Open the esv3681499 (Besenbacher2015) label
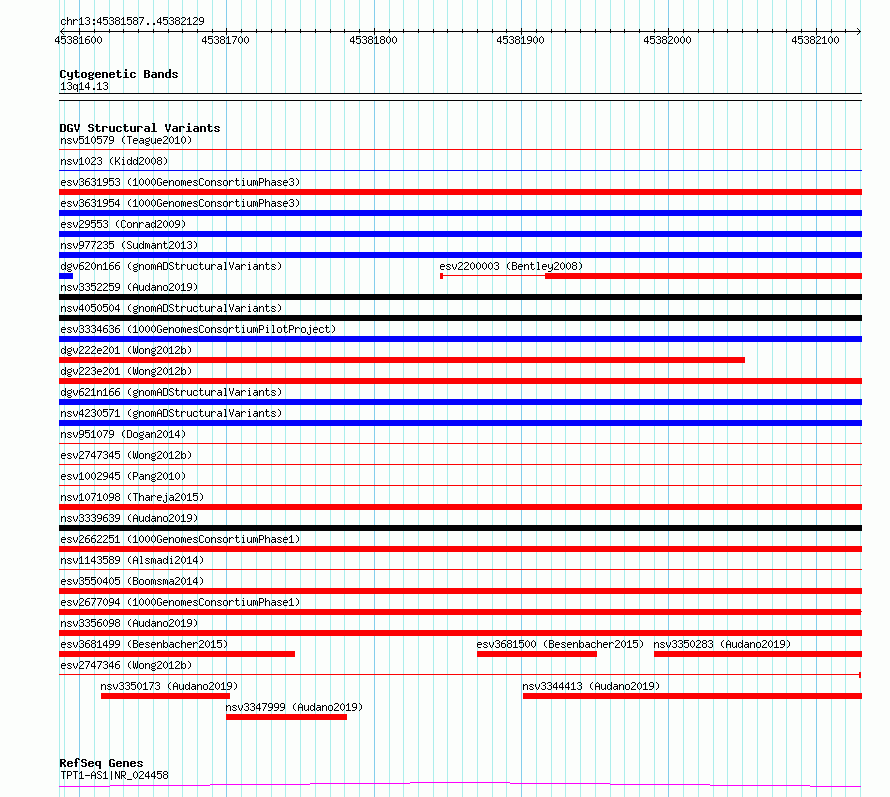Screen dimensions: 890x797 (x=144, y=644)
